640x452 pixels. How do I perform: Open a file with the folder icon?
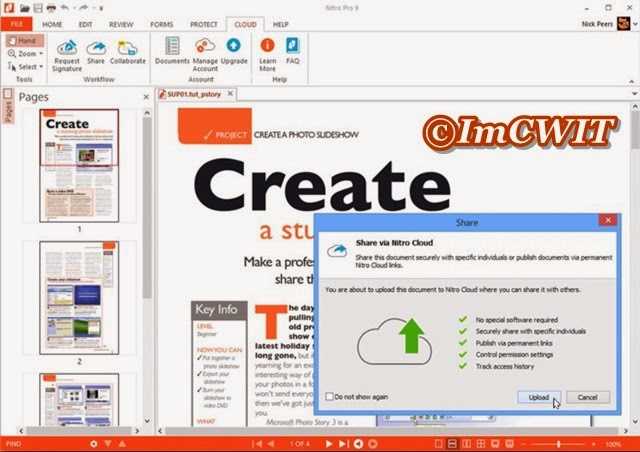click(x=24, y=8)
